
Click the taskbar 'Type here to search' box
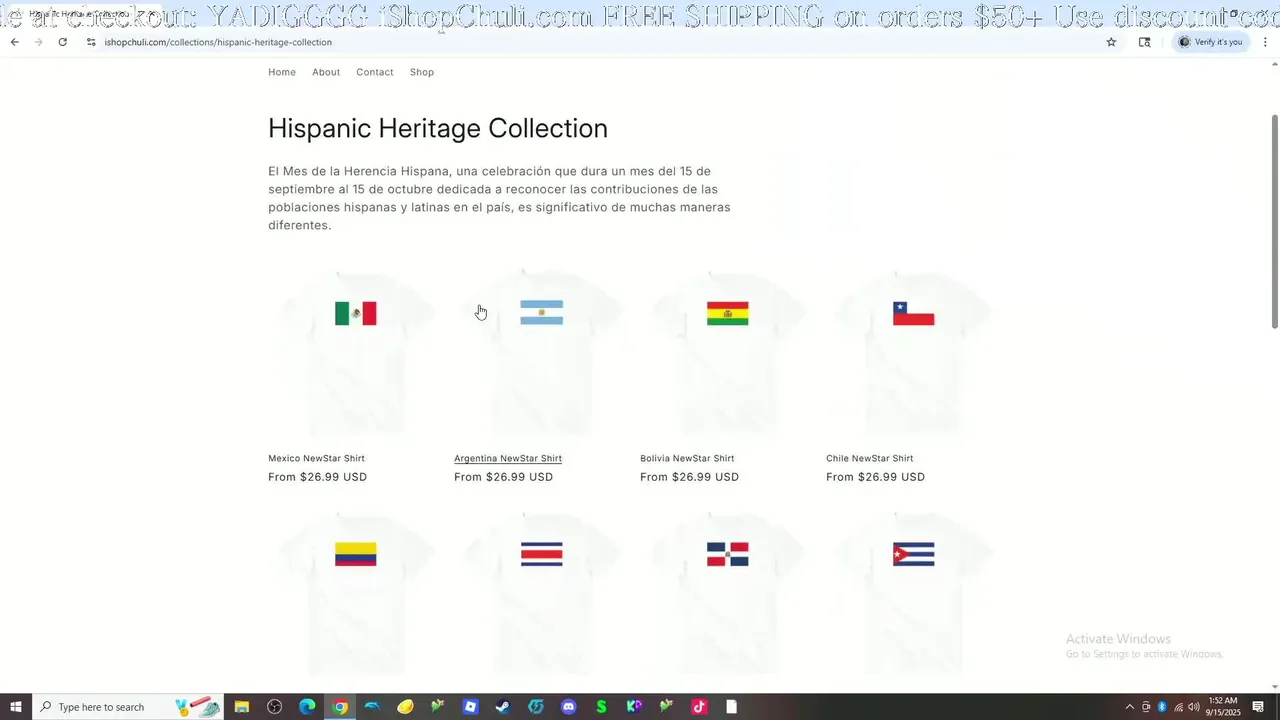[128, 707]
